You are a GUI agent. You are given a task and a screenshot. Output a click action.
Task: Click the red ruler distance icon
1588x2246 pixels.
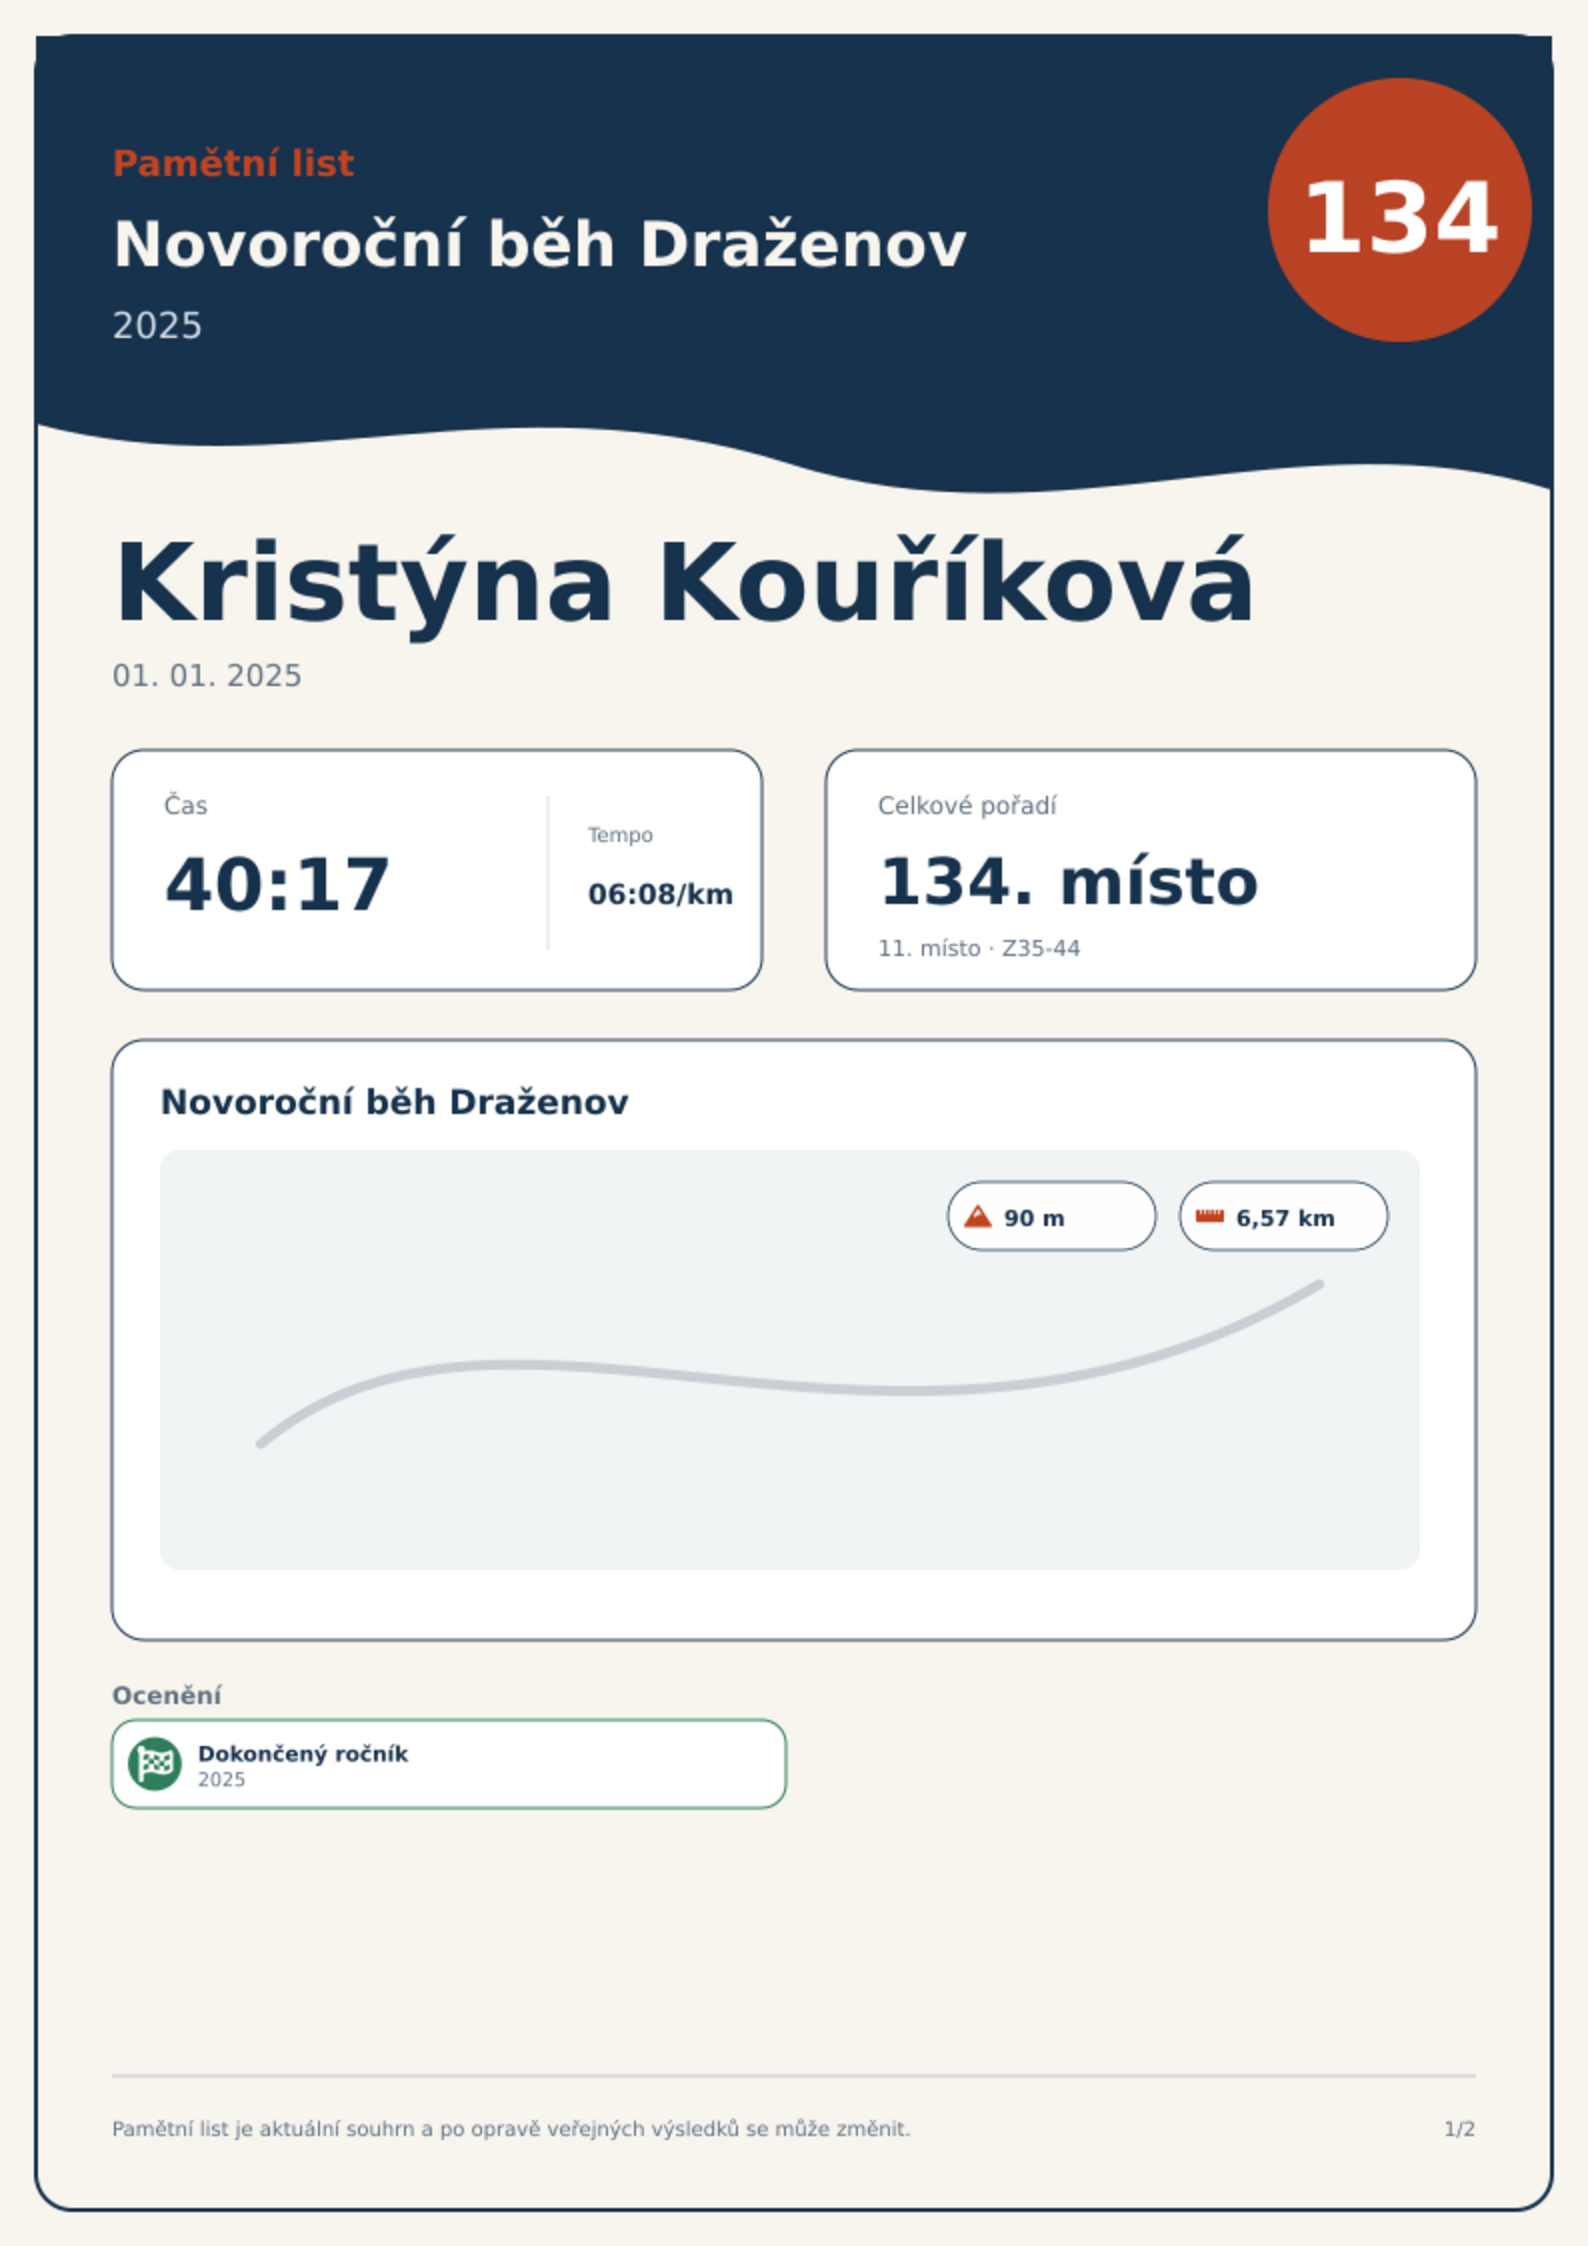tap(1210, 1216)
